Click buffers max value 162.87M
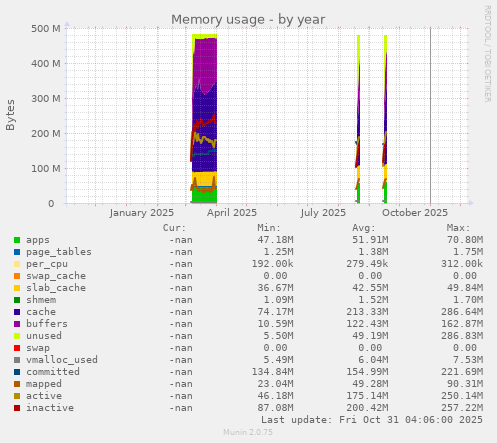Screen dimensions: 497x443 click(x=462, y=324)
